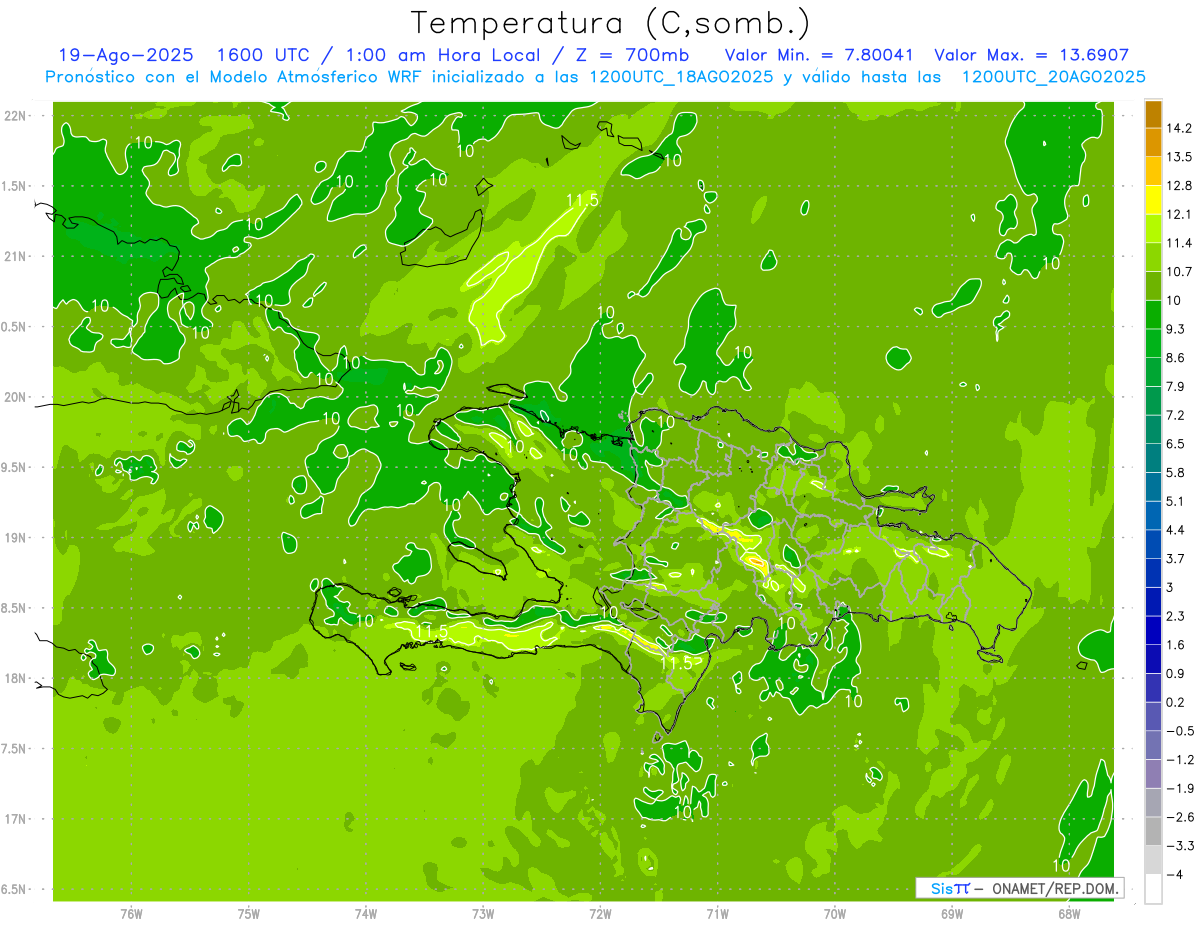Click the "69W" longitude axis label

coord(952,914)
